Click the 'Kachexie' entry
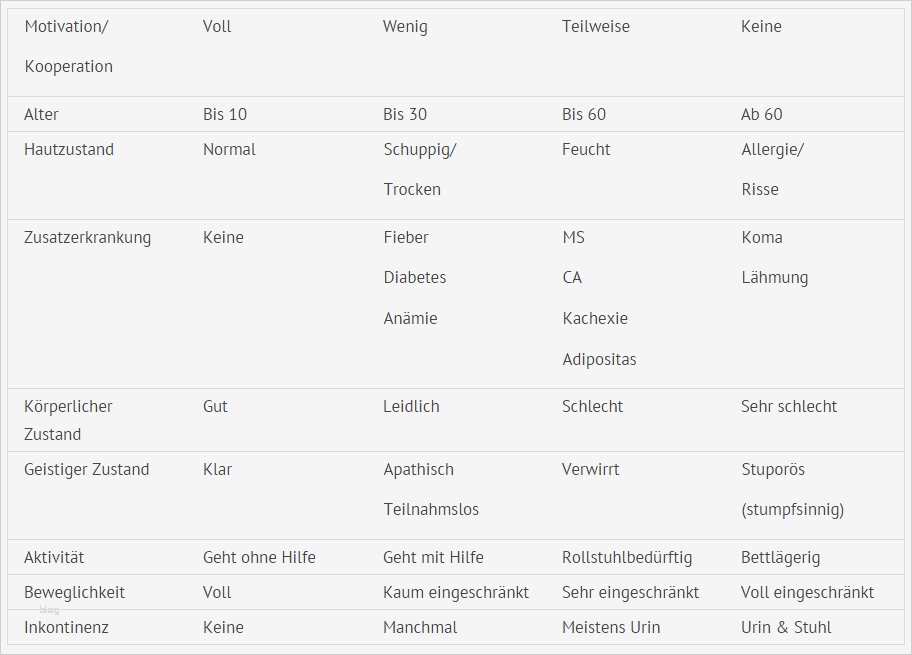Viewport: 912px width, 655px height. click(595, 318)
